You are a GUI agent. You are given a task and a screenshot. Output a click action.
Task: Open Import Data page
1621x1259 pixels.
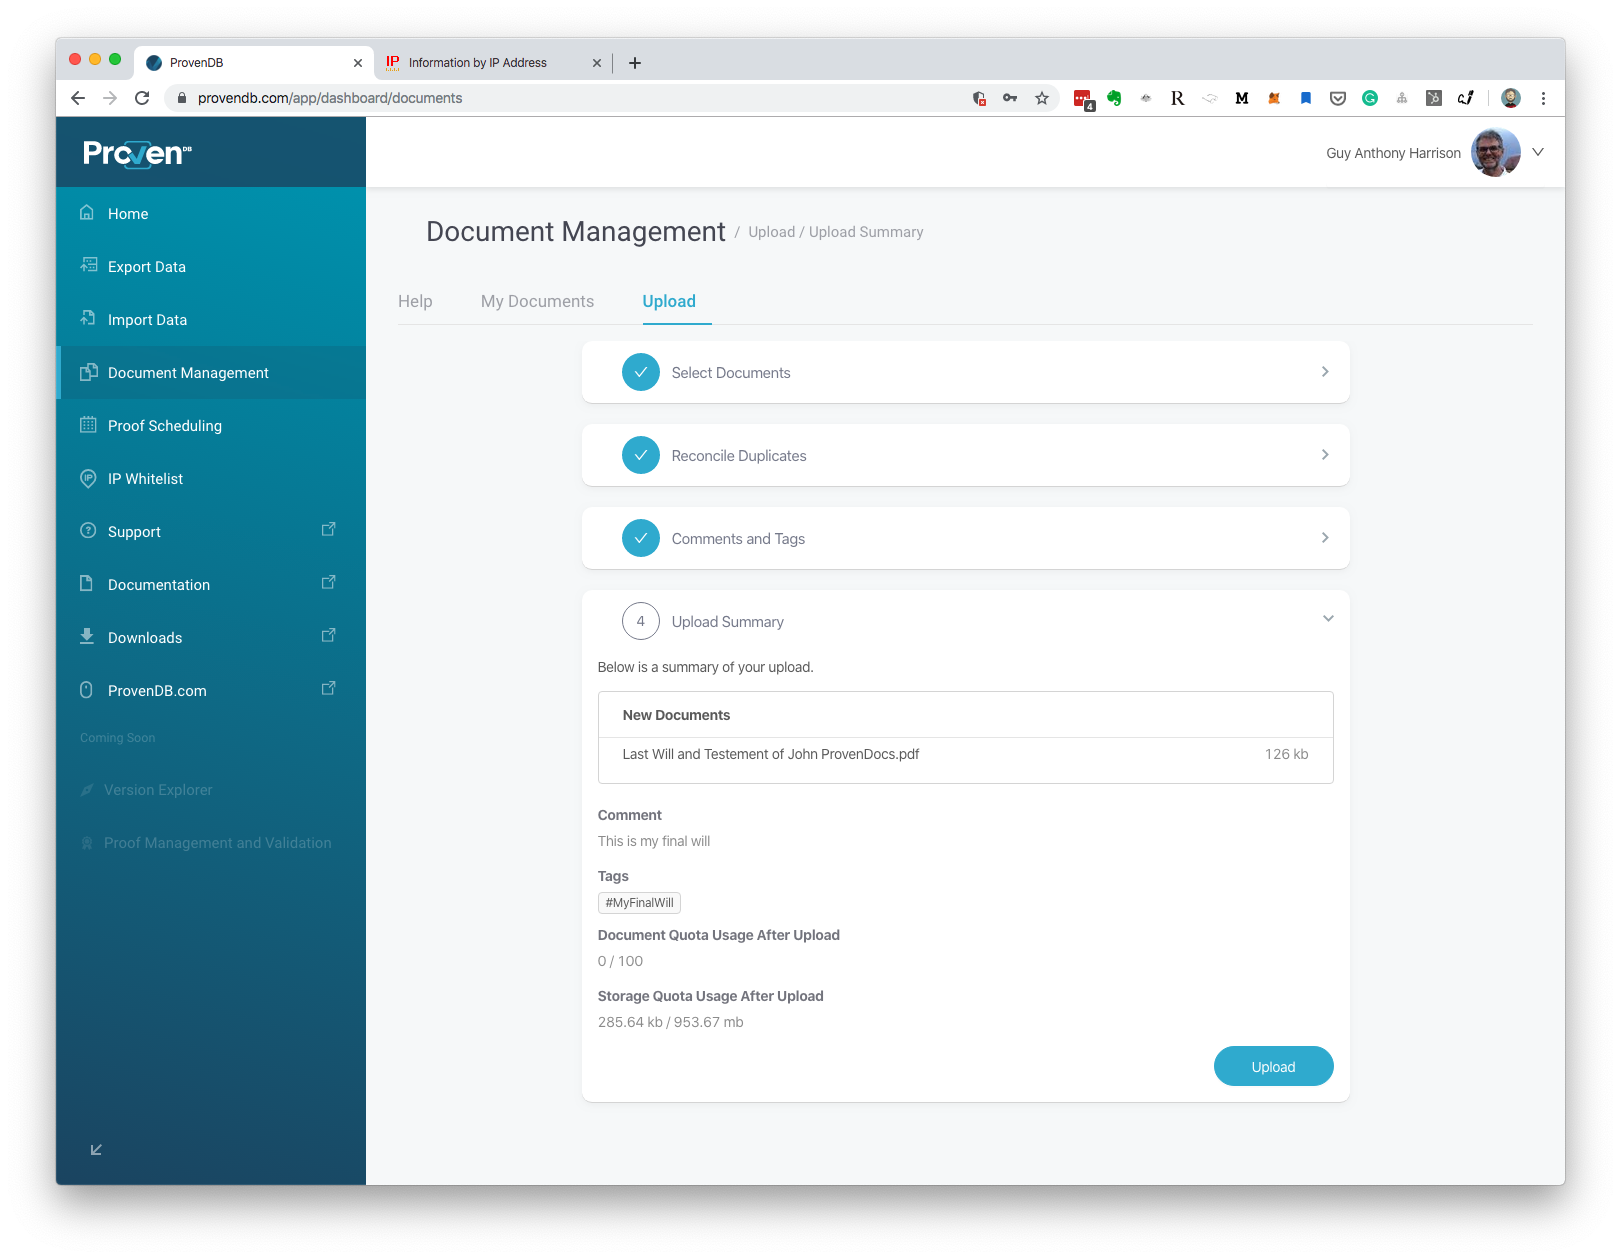point(211,320)
